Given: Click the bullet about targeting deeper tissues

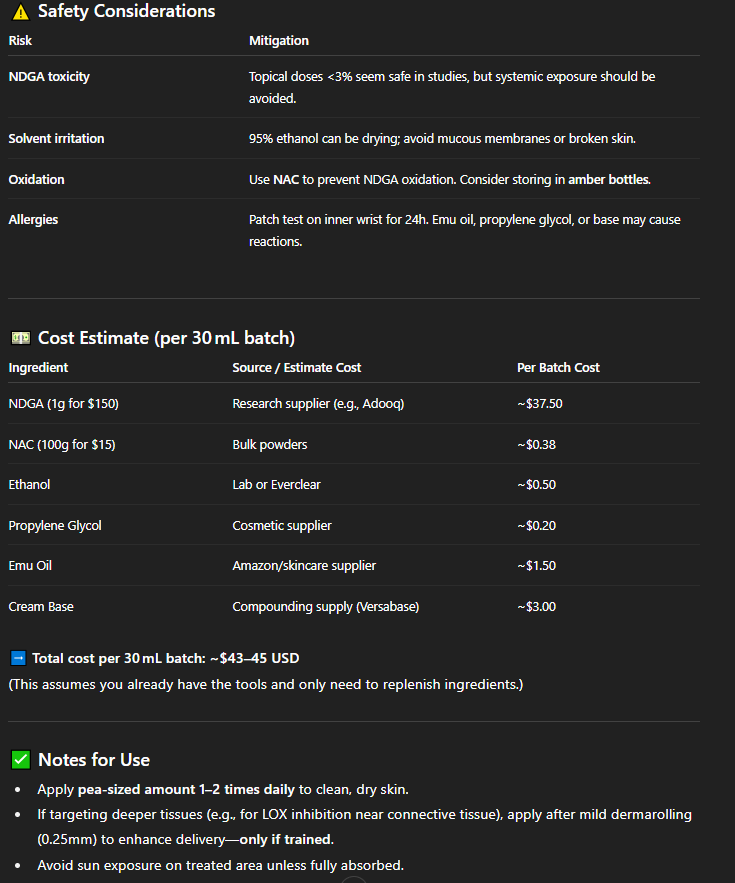Looking at the screenshot, I should coord(364,827).
